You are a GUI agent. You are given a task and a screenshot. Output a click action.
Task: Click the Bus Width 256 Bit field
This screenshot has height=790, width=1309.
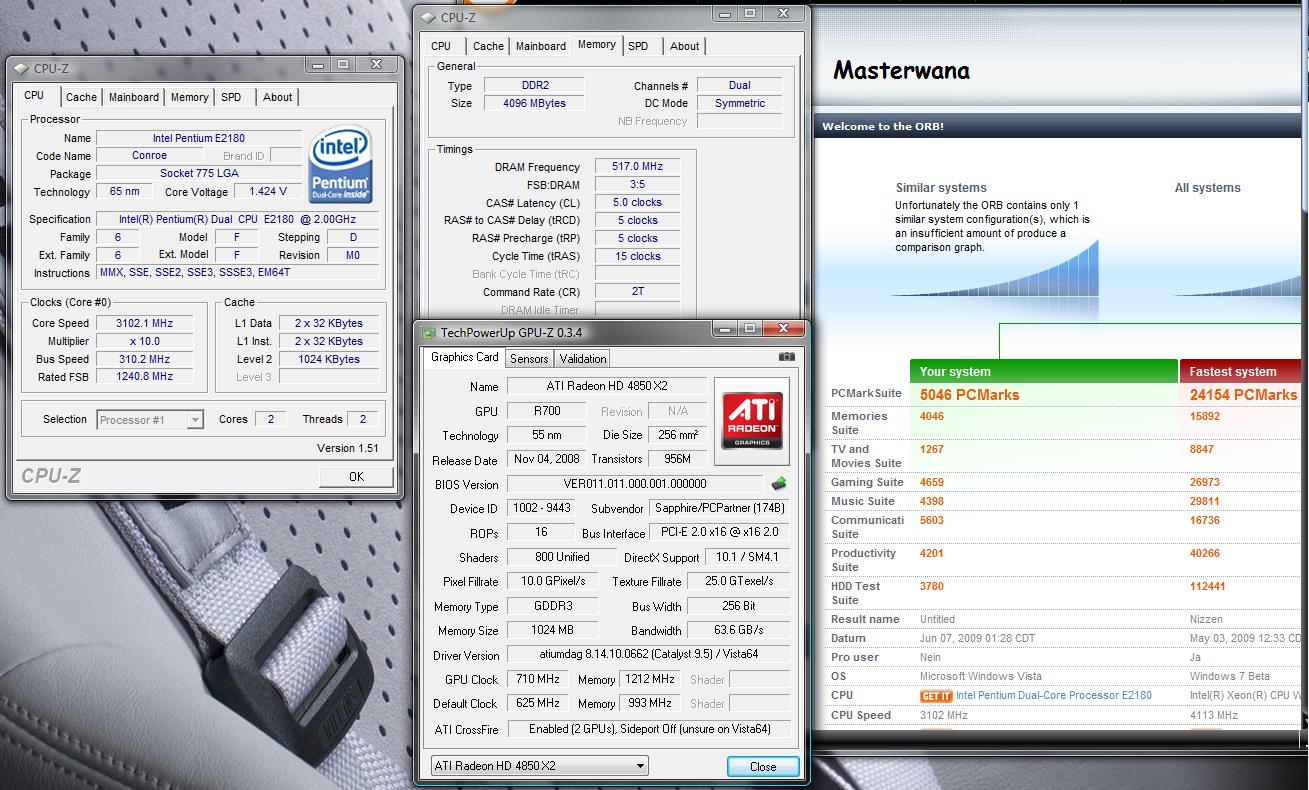coord(738,606)
